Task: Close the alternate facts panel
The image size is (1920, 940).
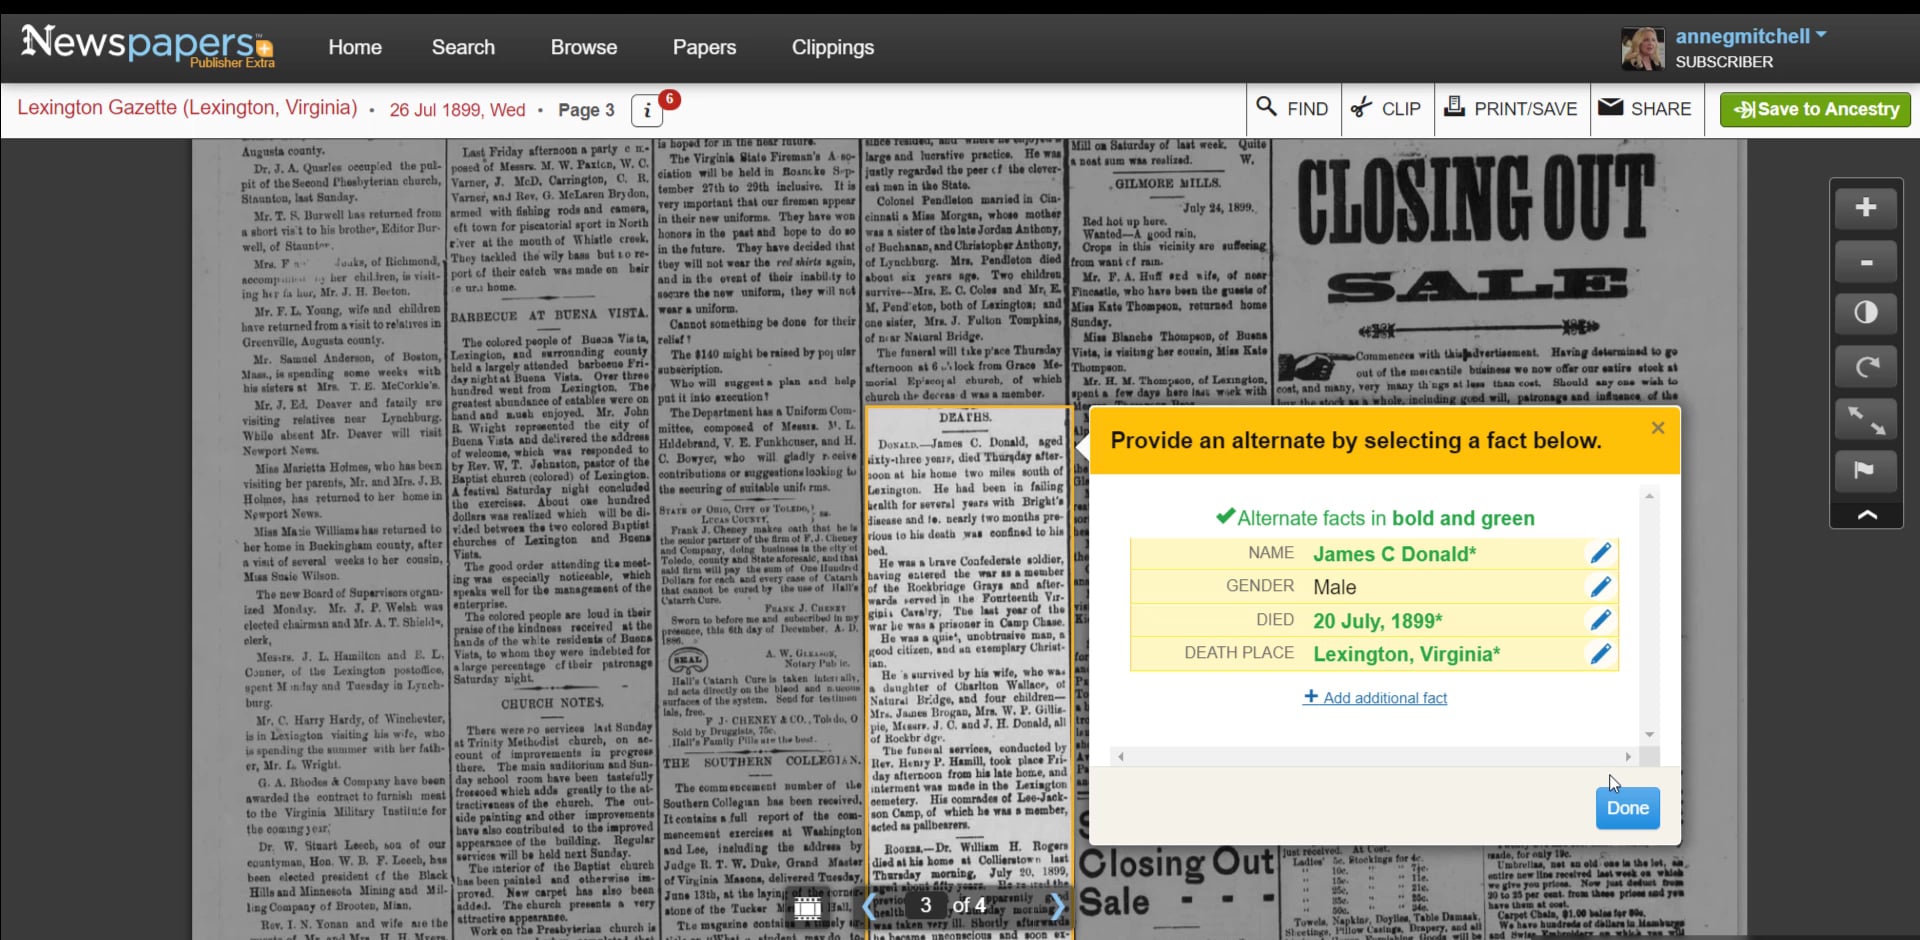Action: click(x=1658, y=428)
